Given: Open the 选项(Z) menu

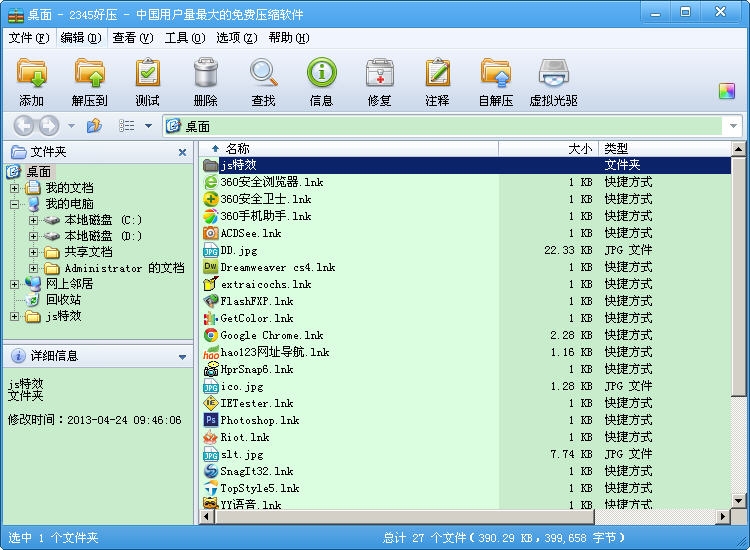Looking at the screenshot, I should point(237,38).
